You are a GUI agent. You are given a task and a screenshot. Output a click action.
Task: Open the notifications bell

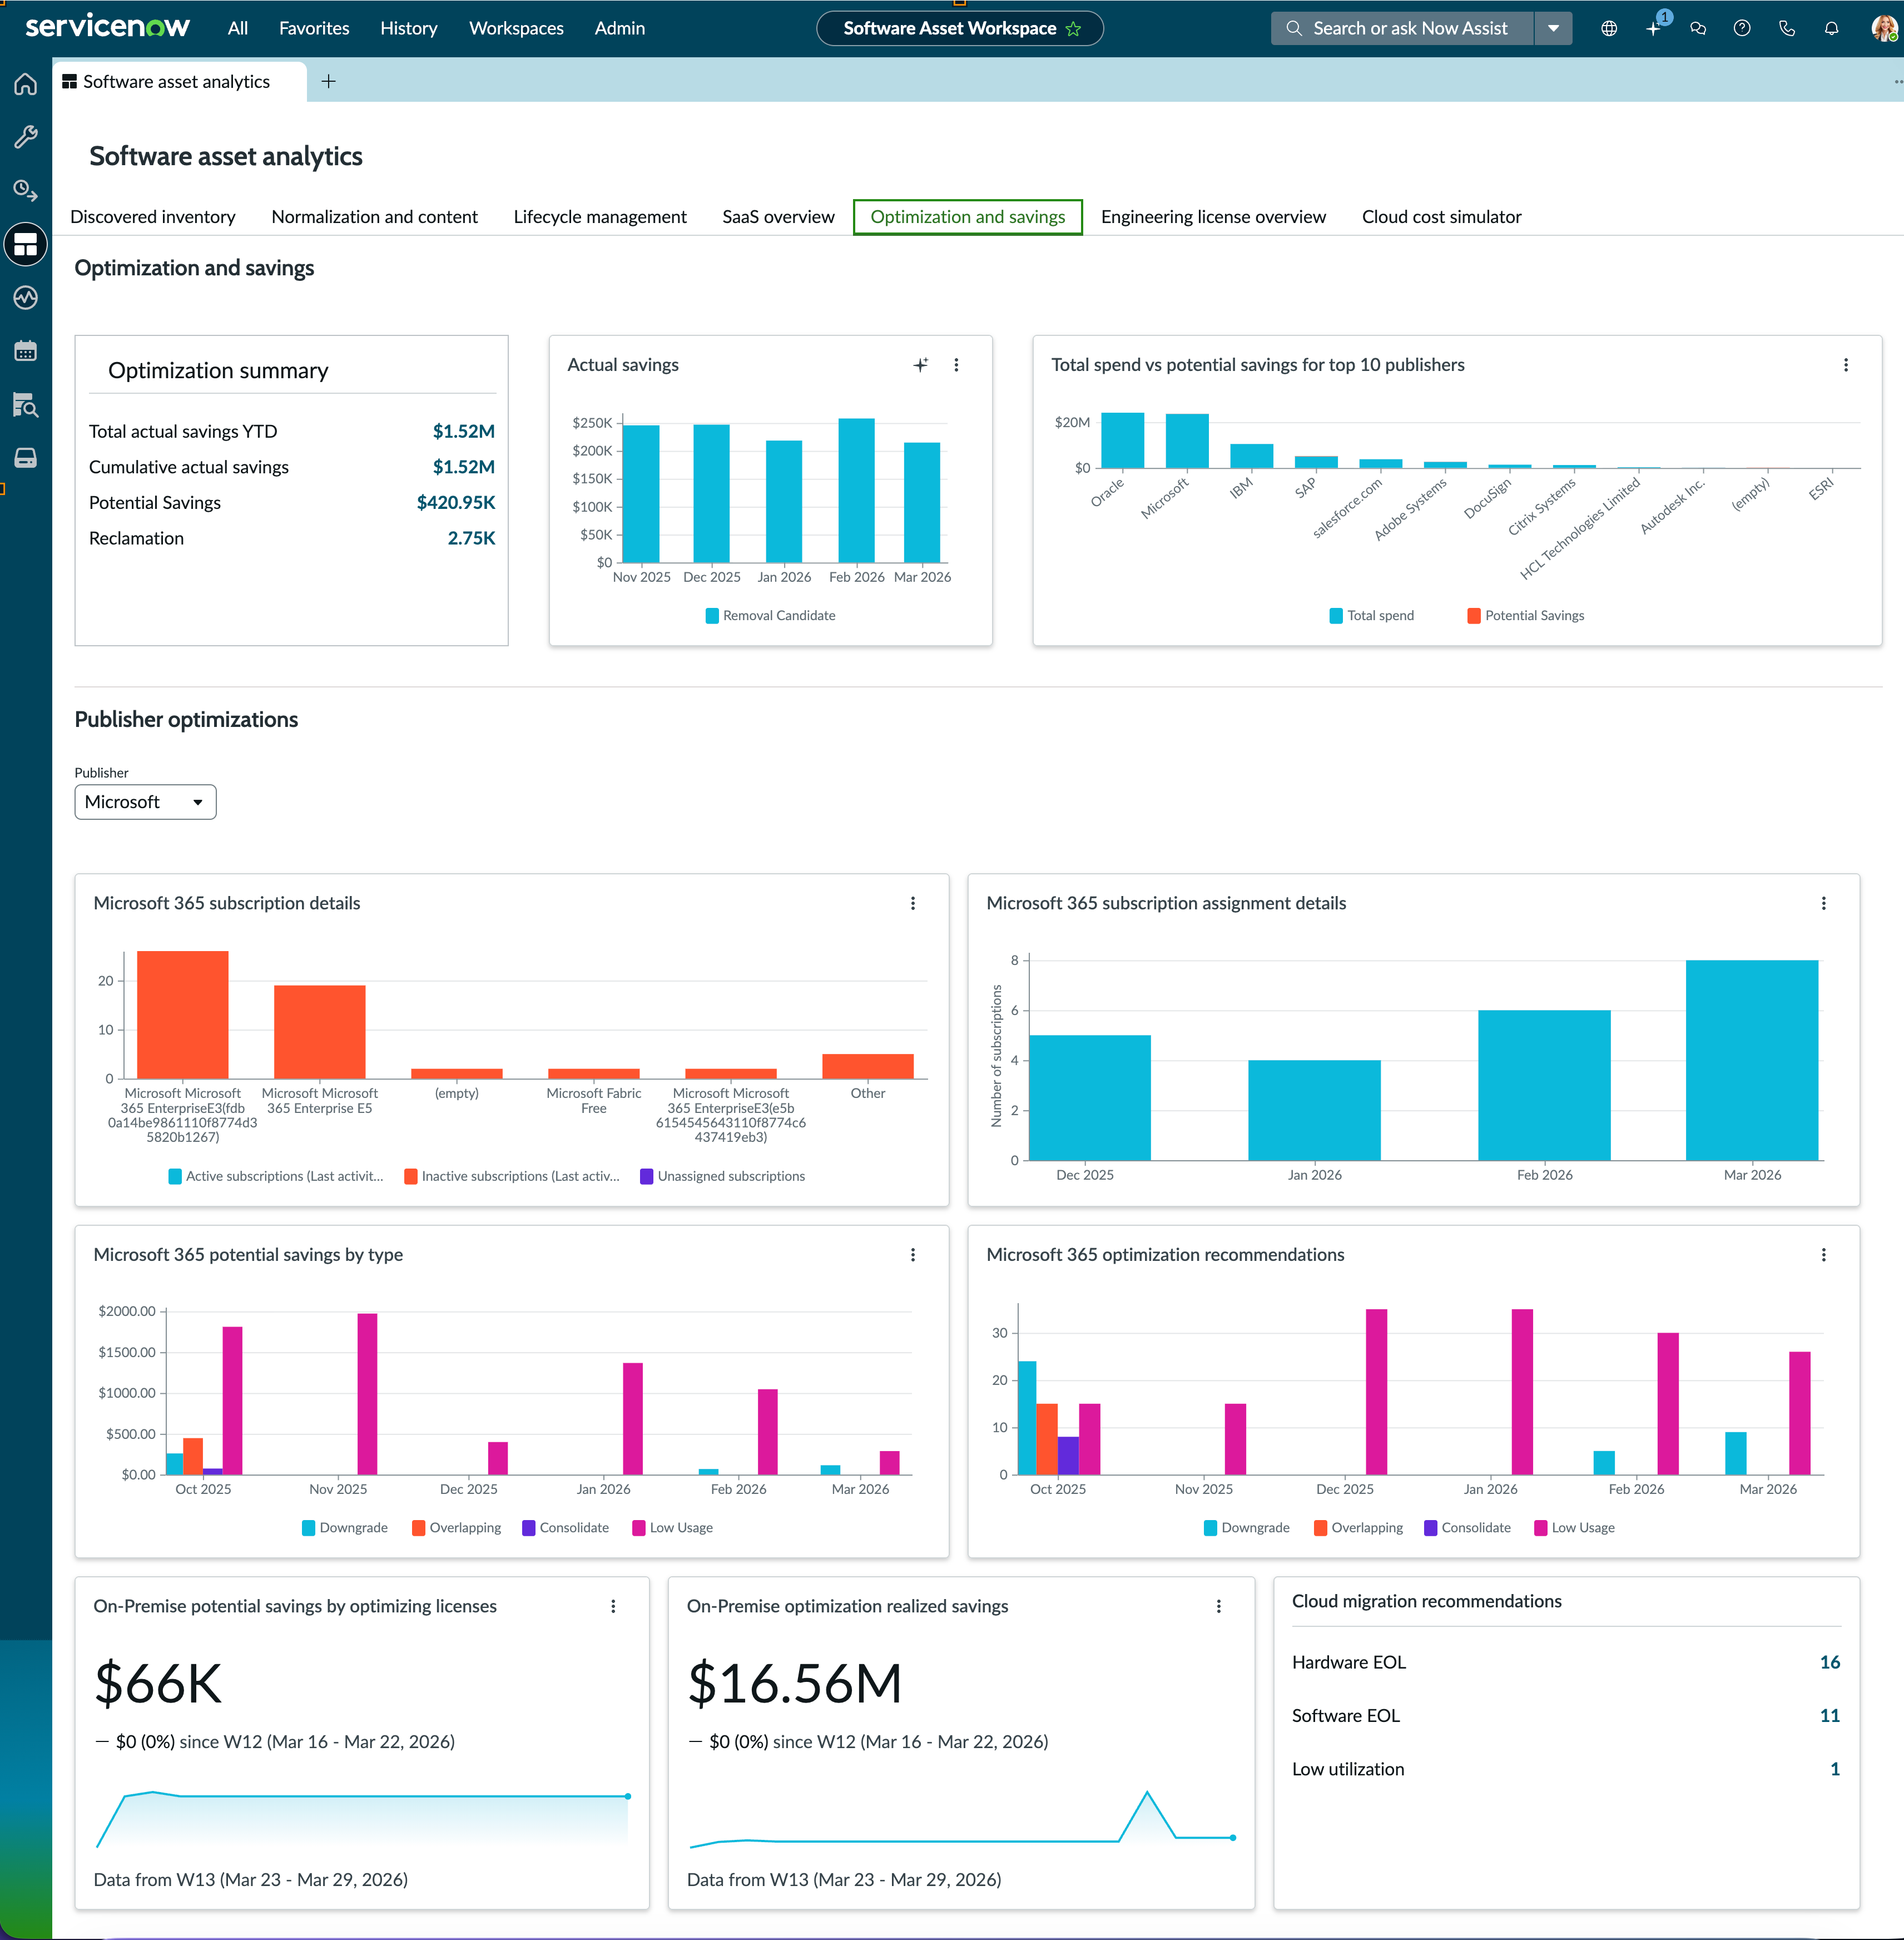(1831, 28)
